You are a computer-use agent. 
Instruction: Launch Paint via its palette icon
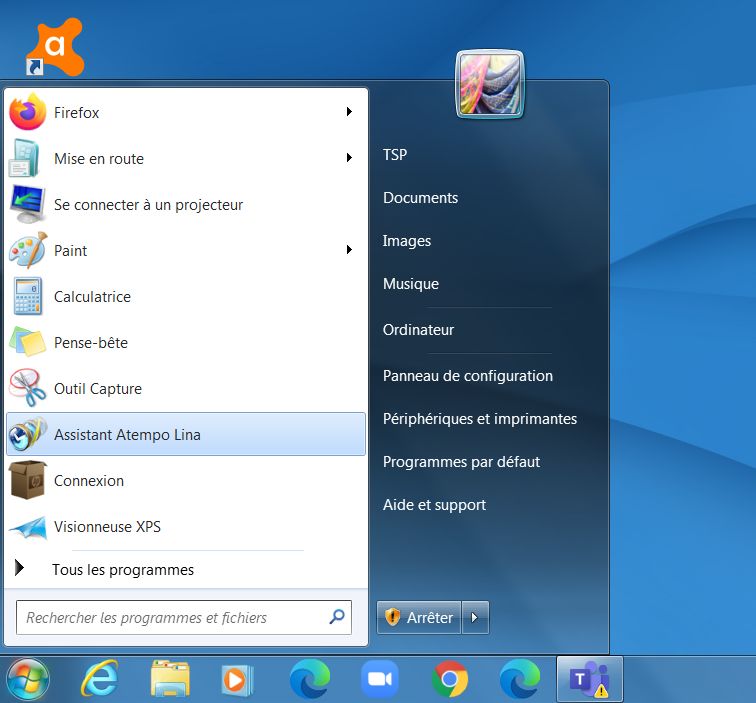pos(28,250)
